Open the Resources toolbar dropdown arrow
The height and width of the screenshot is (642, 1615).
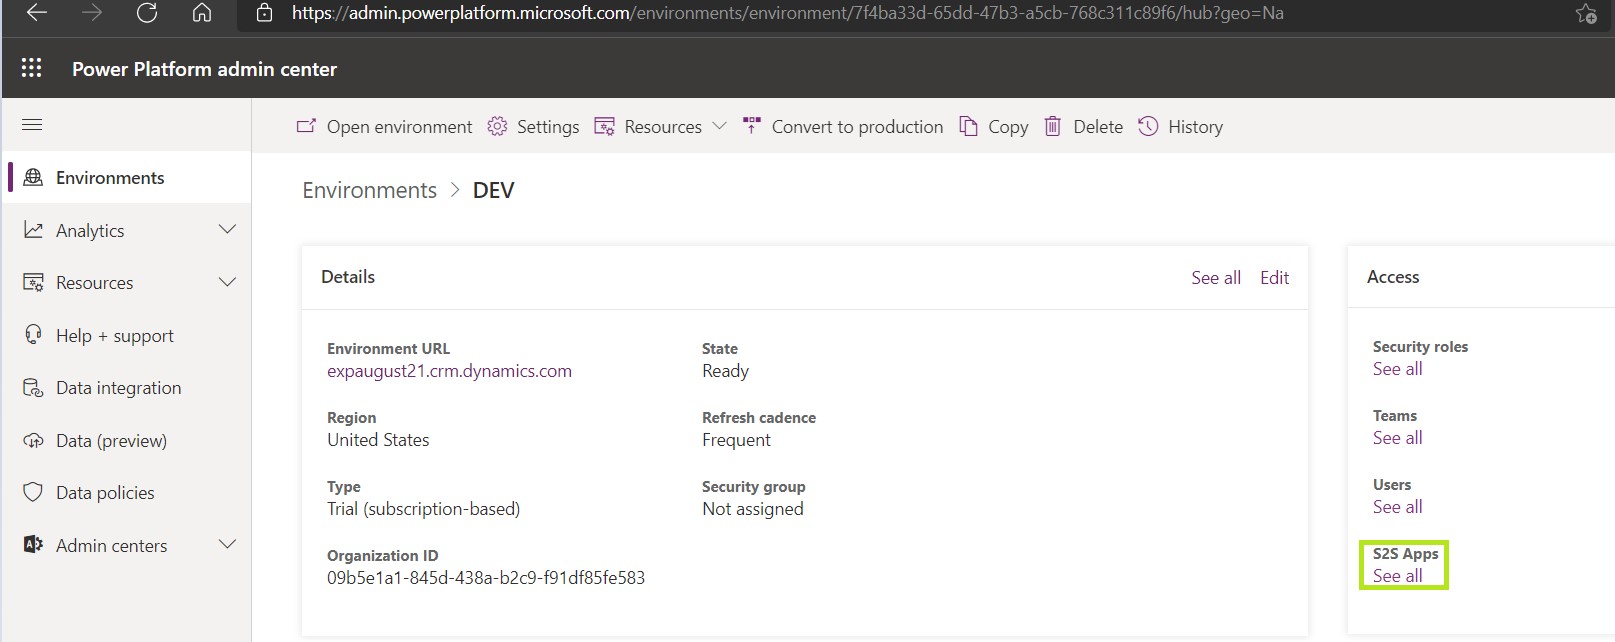[719, 126]
